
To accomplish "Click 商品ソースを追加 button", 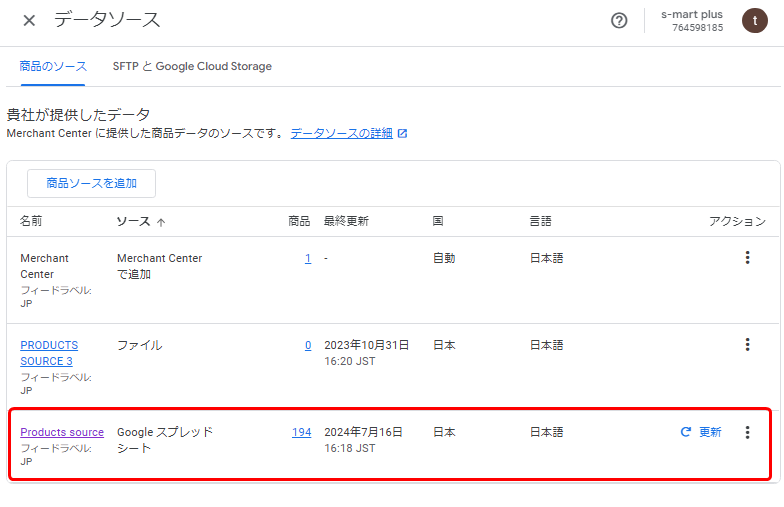I will [91, 183].
